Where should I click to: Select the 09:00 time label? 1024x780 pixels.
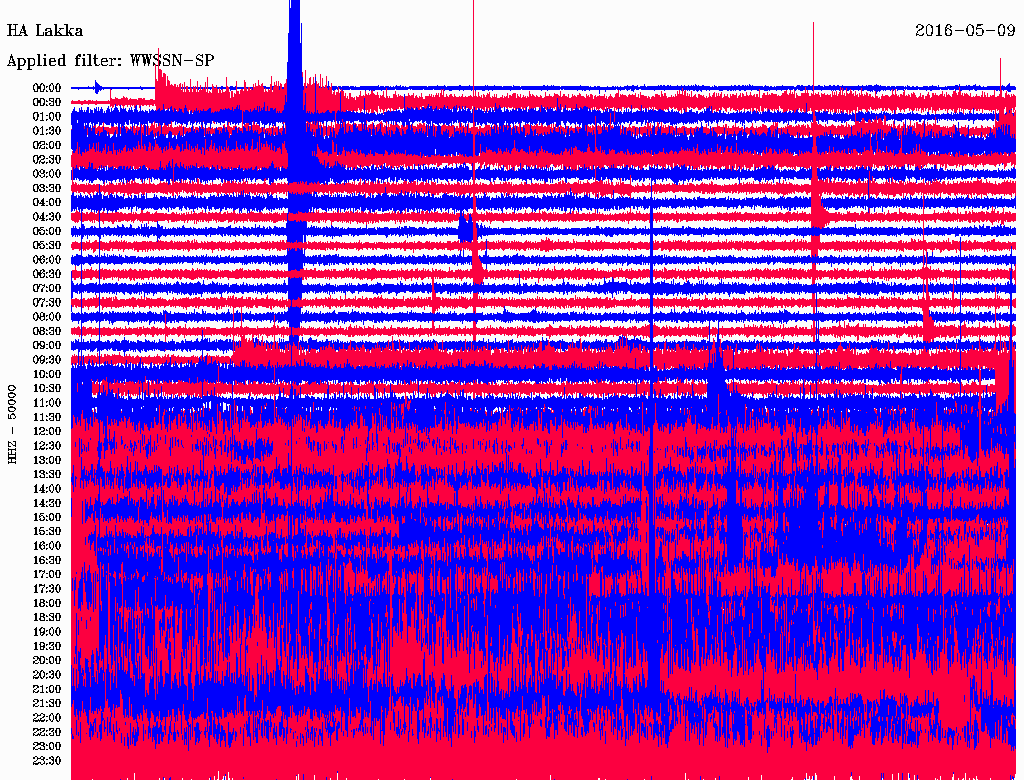click(47, 346)
